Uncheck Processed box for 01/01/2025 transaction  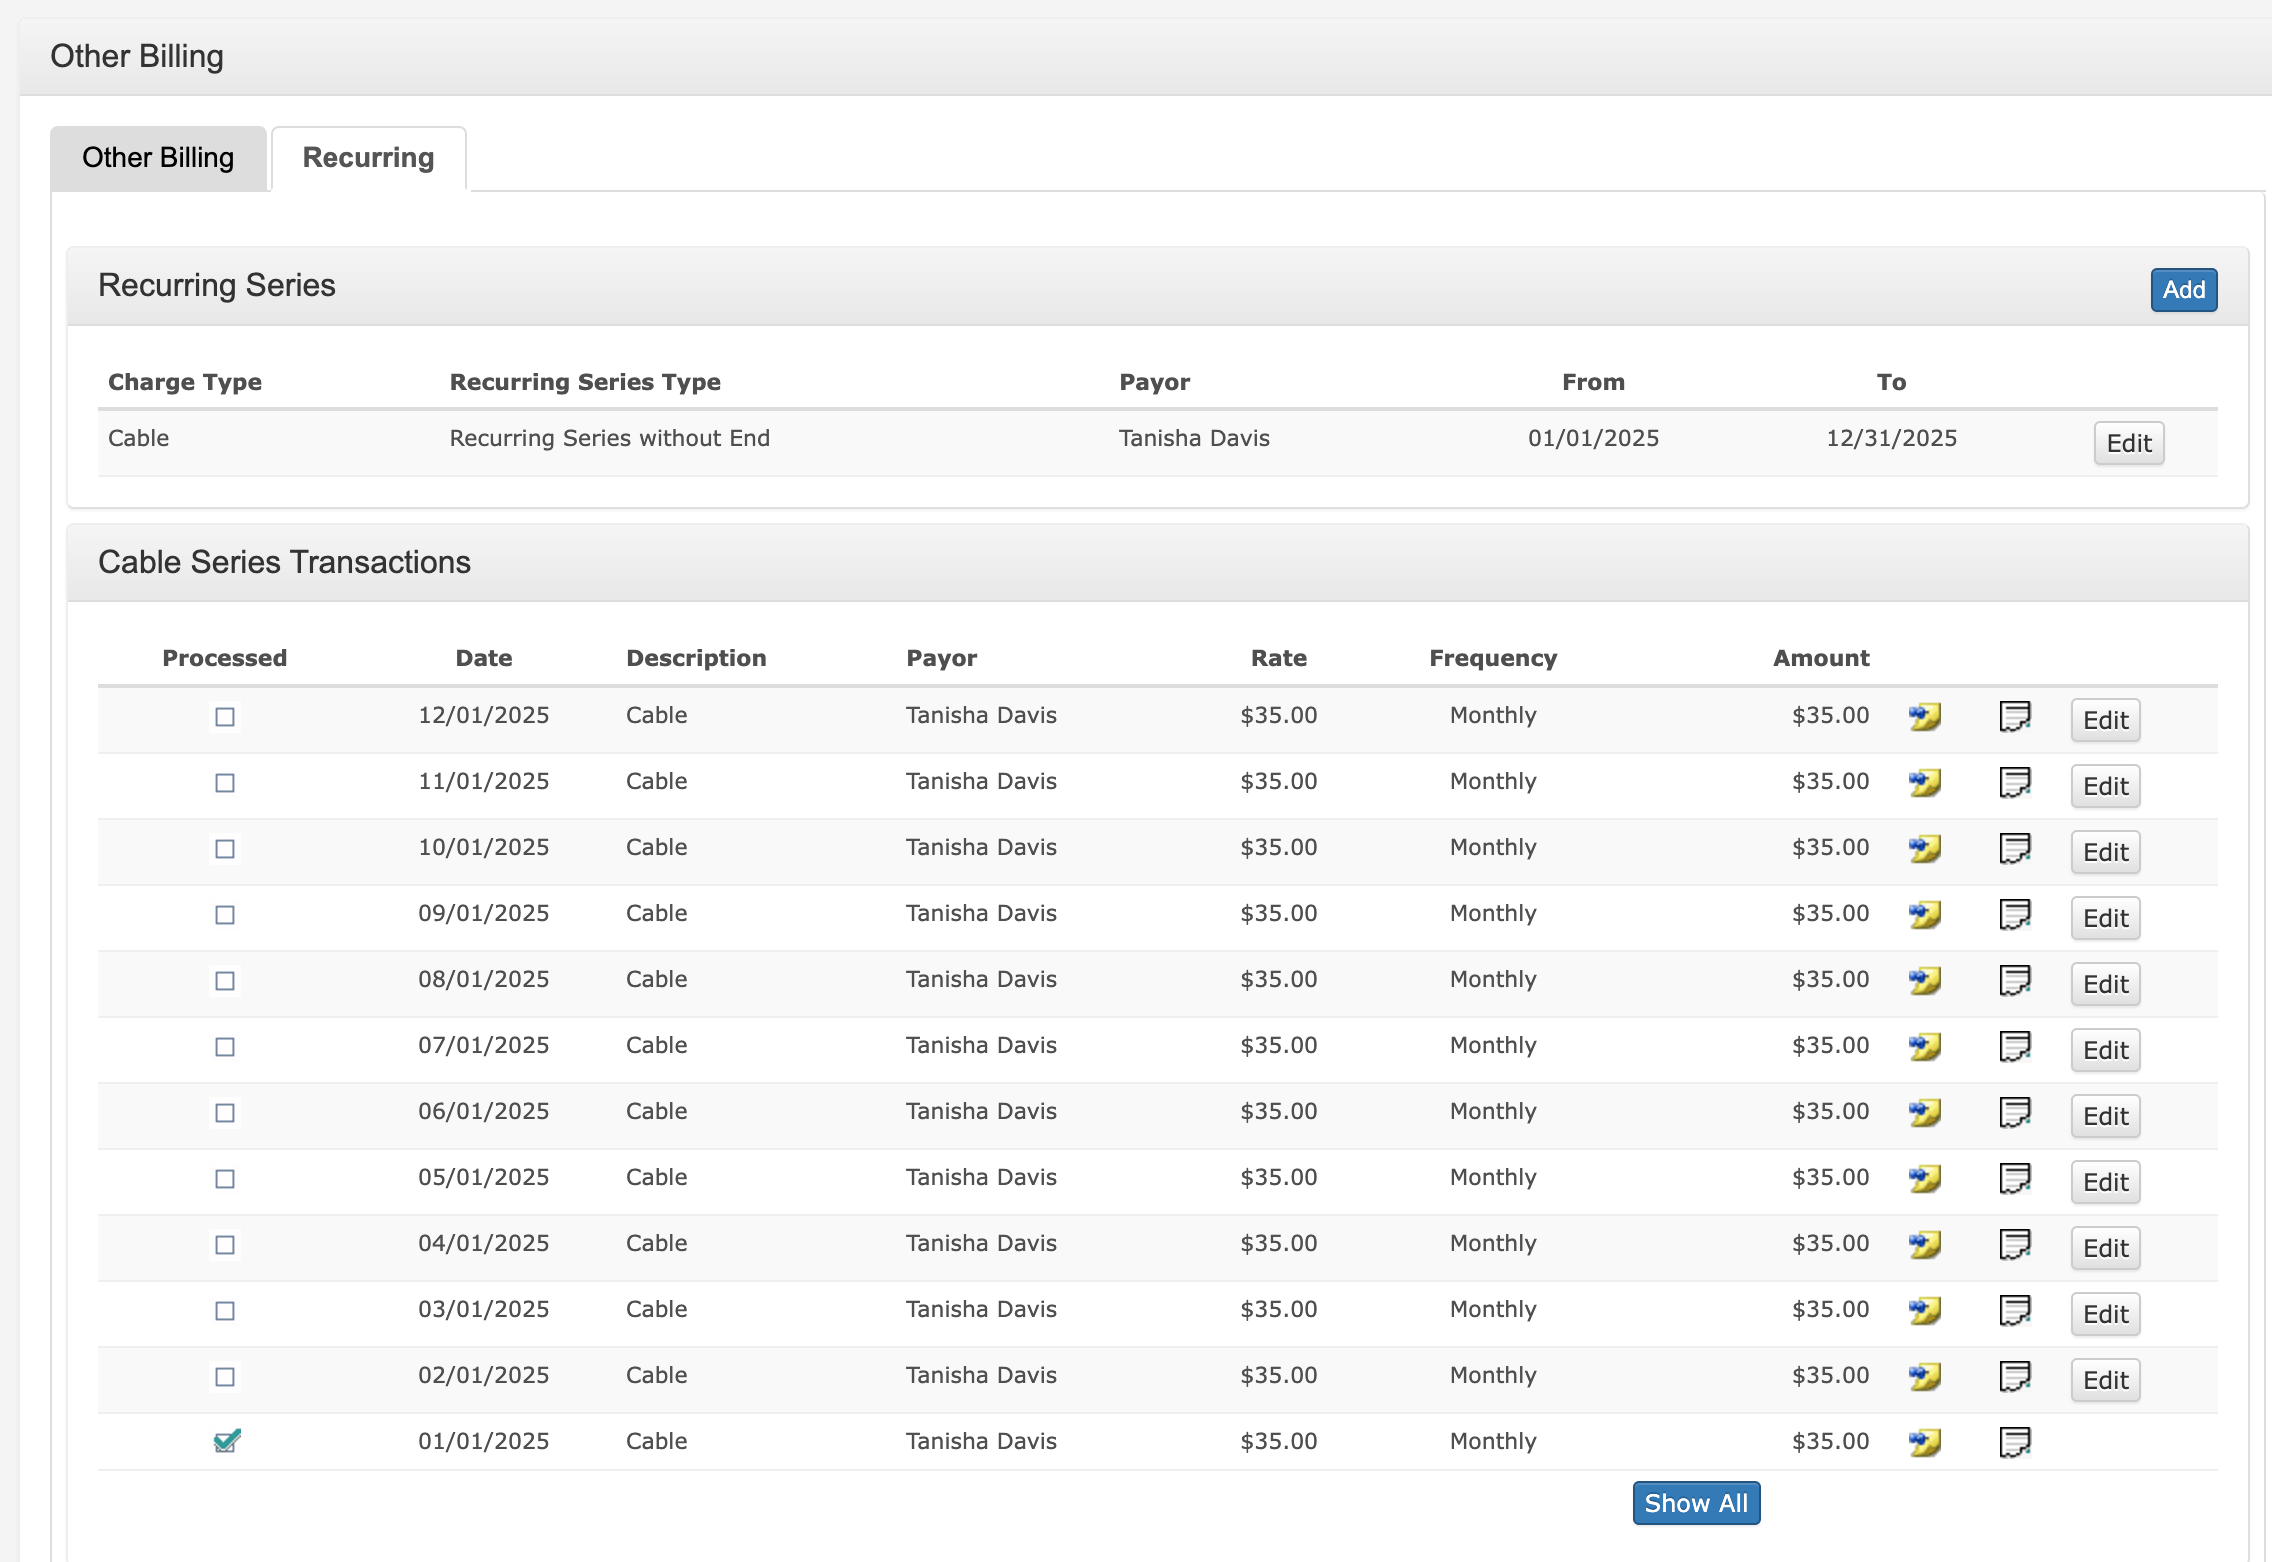[x=227, y=1441]
